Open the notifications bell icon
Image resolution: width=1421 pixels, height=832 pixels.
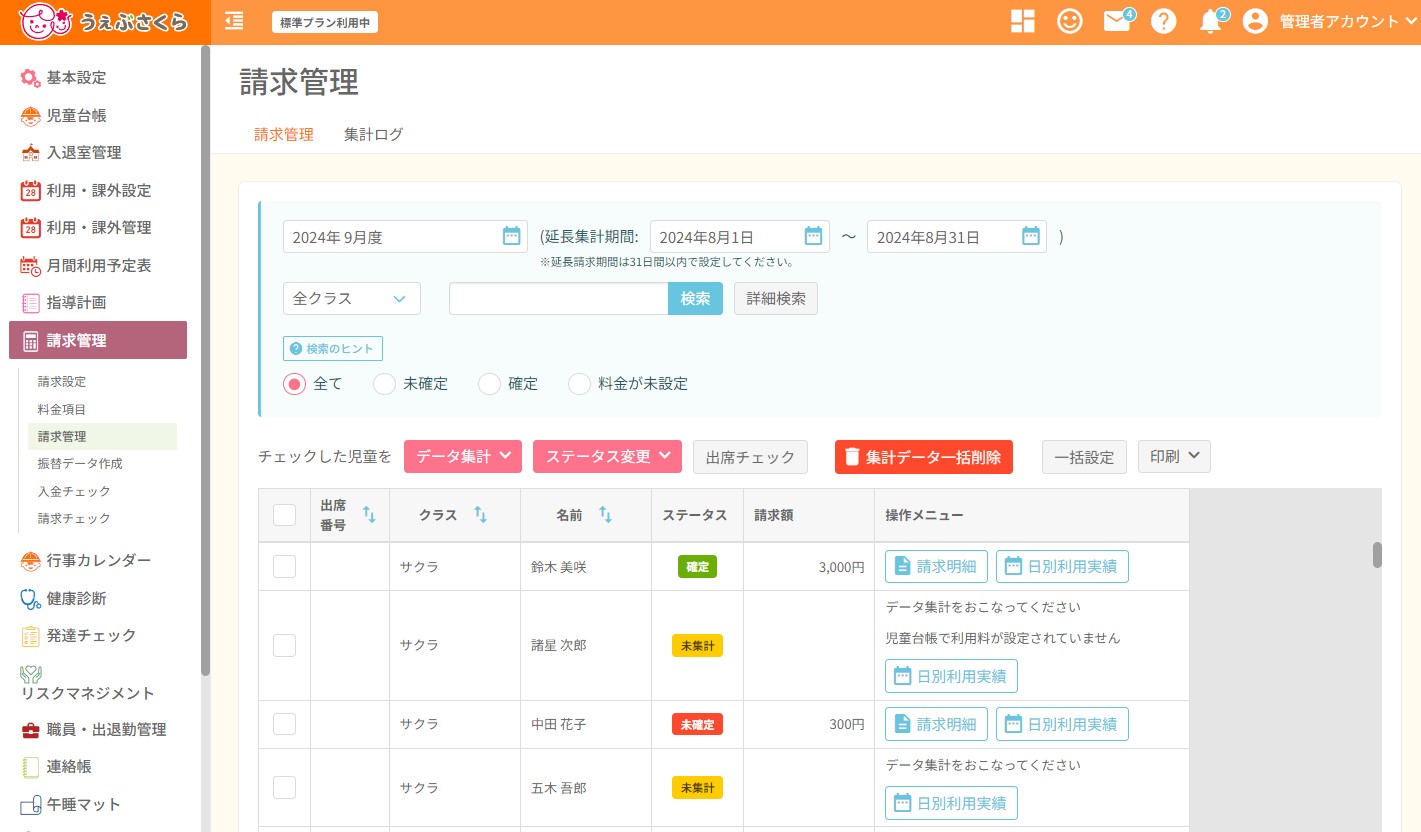click(1210, 21)
